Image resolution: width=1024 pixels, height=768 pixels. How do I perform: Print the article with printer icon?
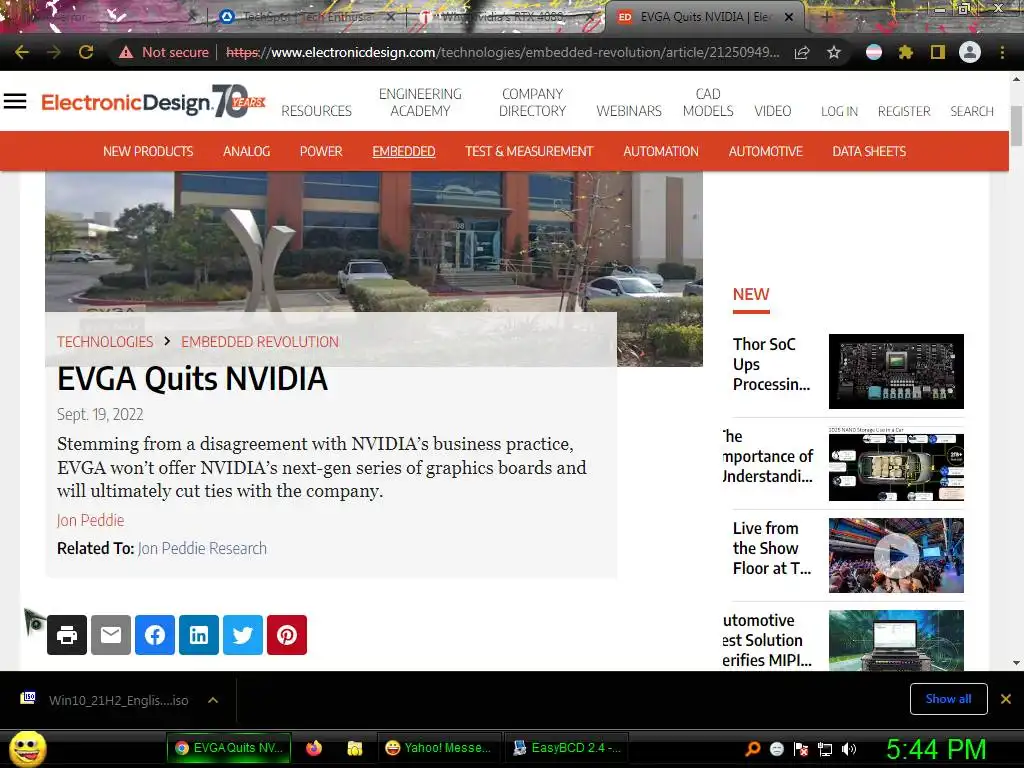pyautogui.click(x=67, y=635)
